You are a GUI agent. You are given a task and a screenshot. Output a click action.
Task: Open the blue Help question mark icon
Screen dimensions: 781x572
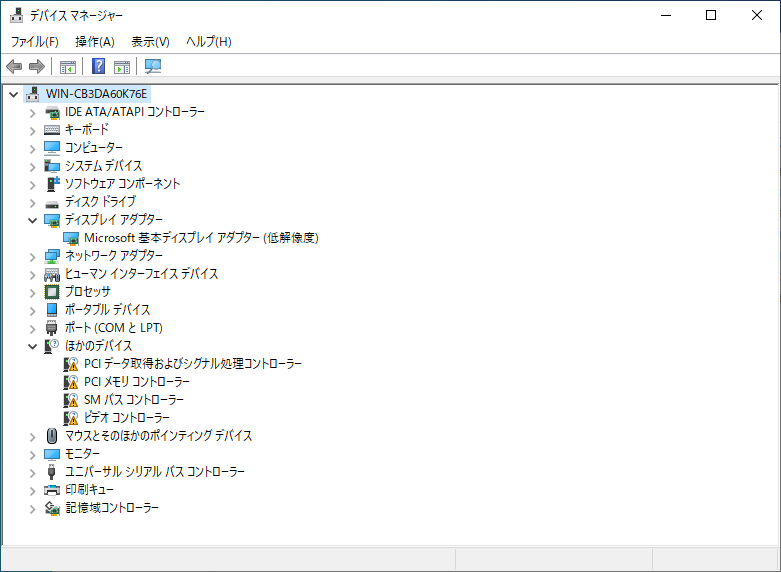click(x=99, y=66)
